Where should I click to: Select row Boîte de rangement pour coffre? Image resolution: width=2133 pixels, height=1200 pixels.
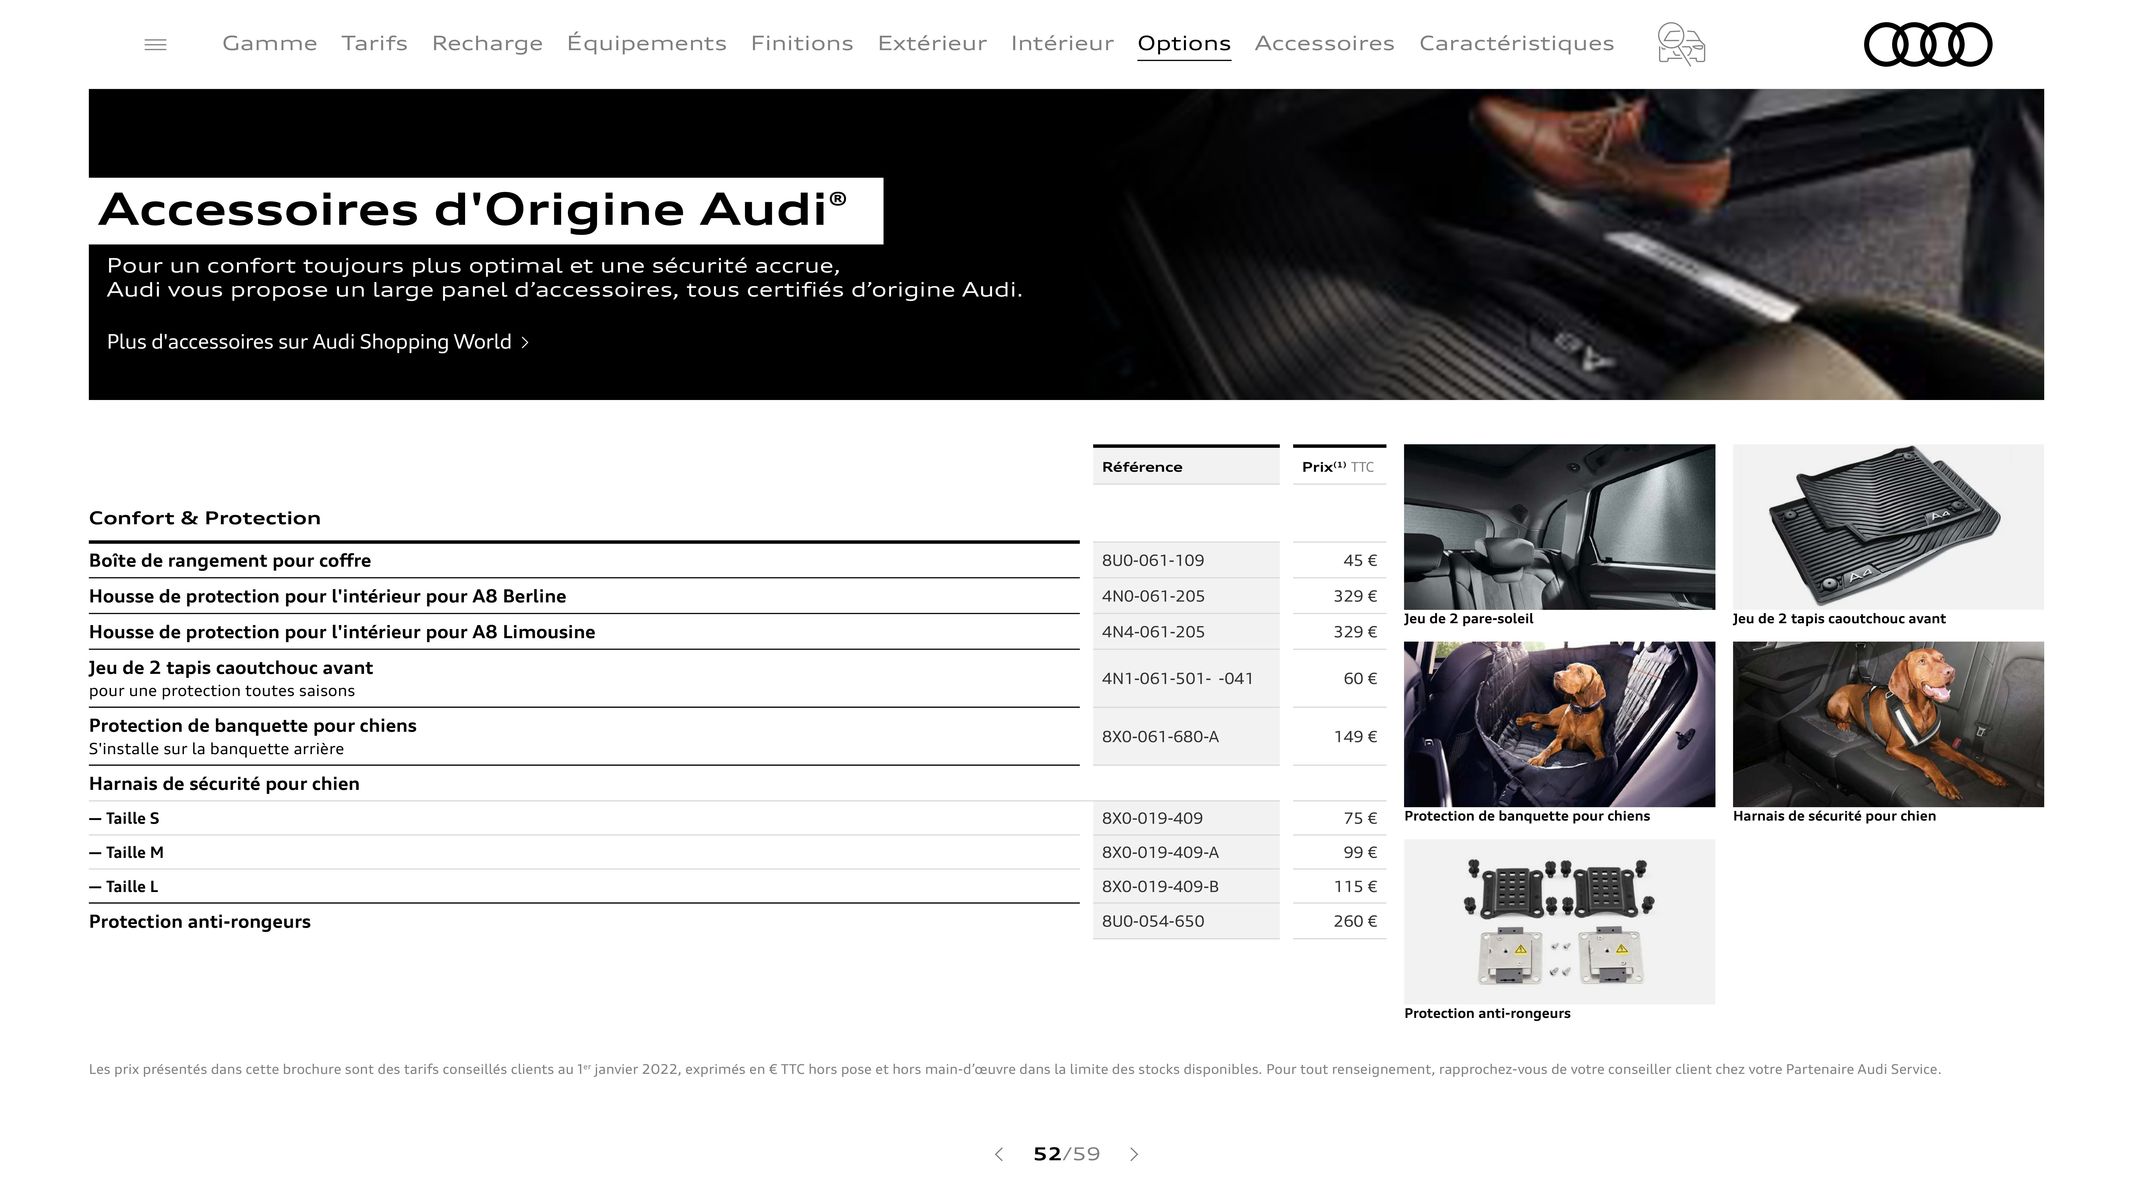click(737, 560)
